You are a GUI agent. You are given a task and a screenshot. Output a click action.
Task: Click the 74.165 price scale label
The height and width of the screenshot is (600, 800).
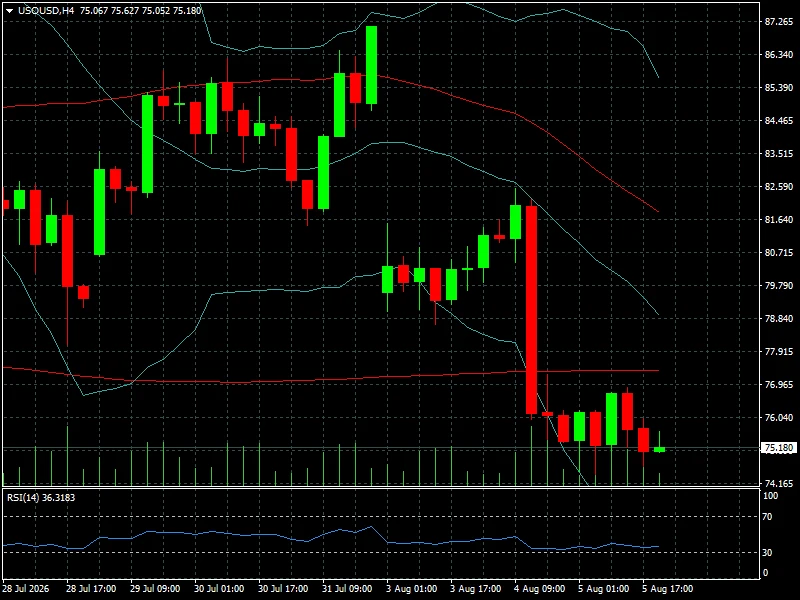point(779,483)
